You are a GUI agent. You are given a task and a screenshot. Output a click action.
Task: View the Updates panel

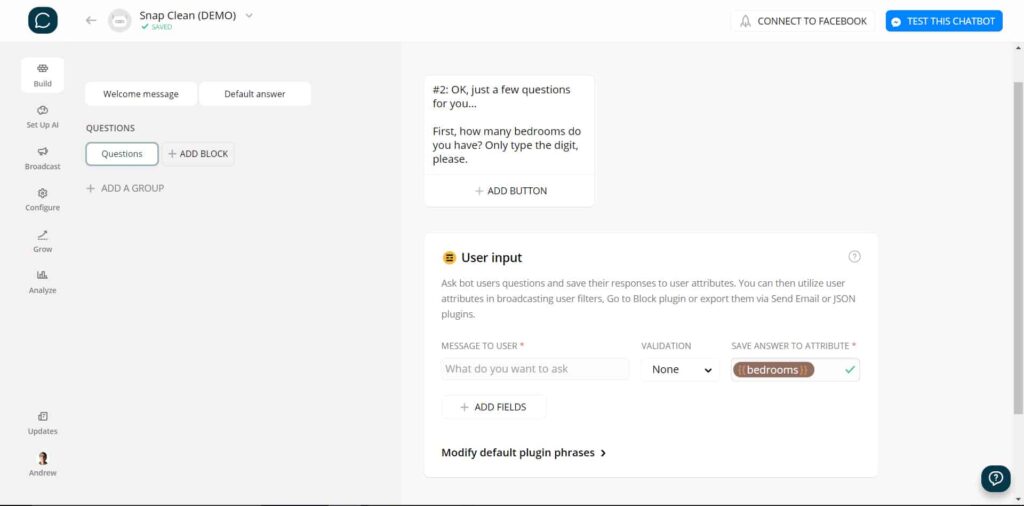[42, 422]
